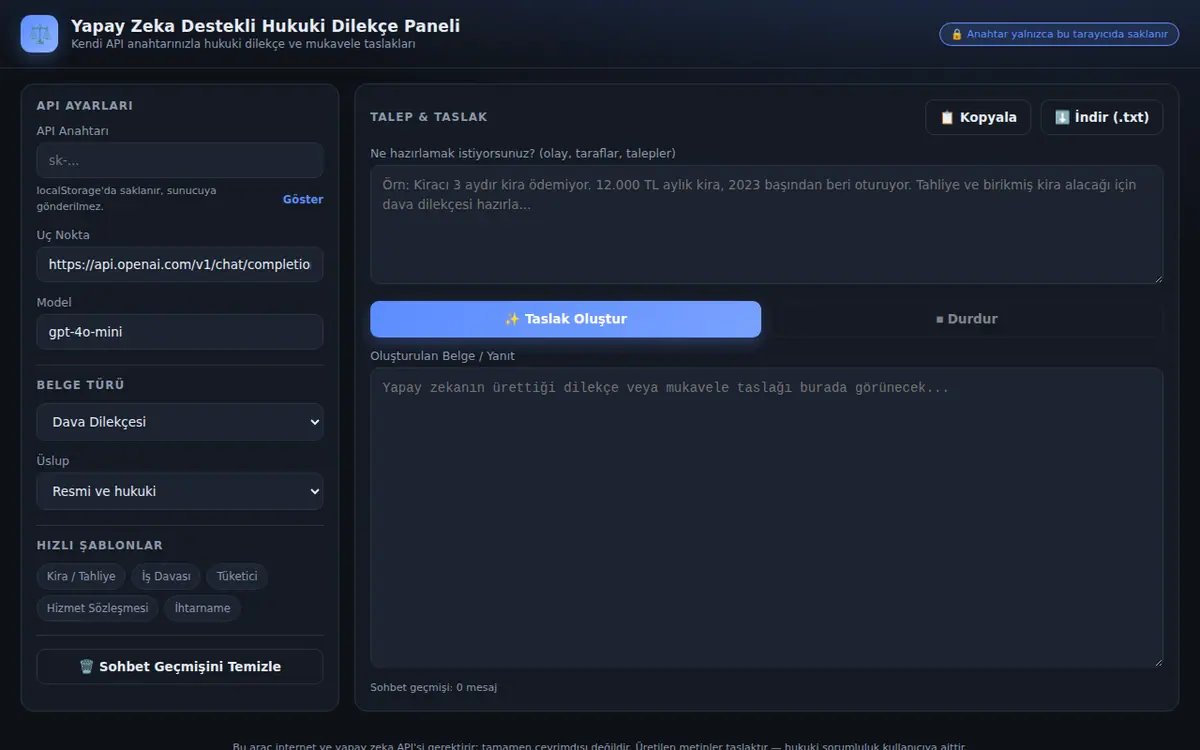The height and width of the screenshot is (750, 1200).
Task: Select the Kira / Tahliye quick template
Action: 81,576
